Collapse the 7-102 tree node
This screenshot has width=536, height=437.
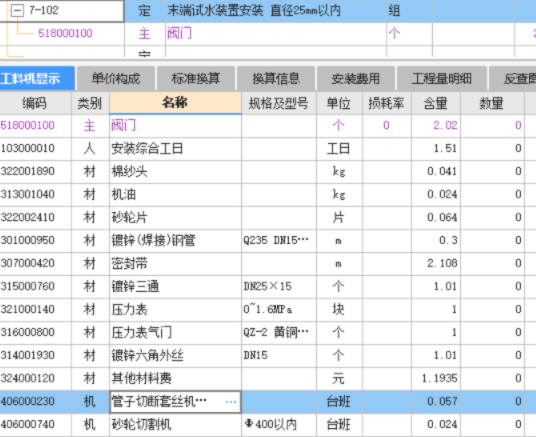(x=17, y=11)
